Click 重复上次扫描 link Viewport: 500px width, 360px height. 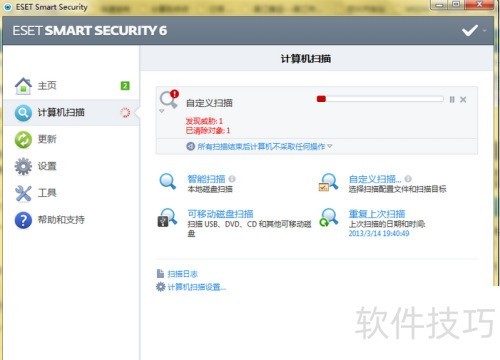(x=377, y=214)
